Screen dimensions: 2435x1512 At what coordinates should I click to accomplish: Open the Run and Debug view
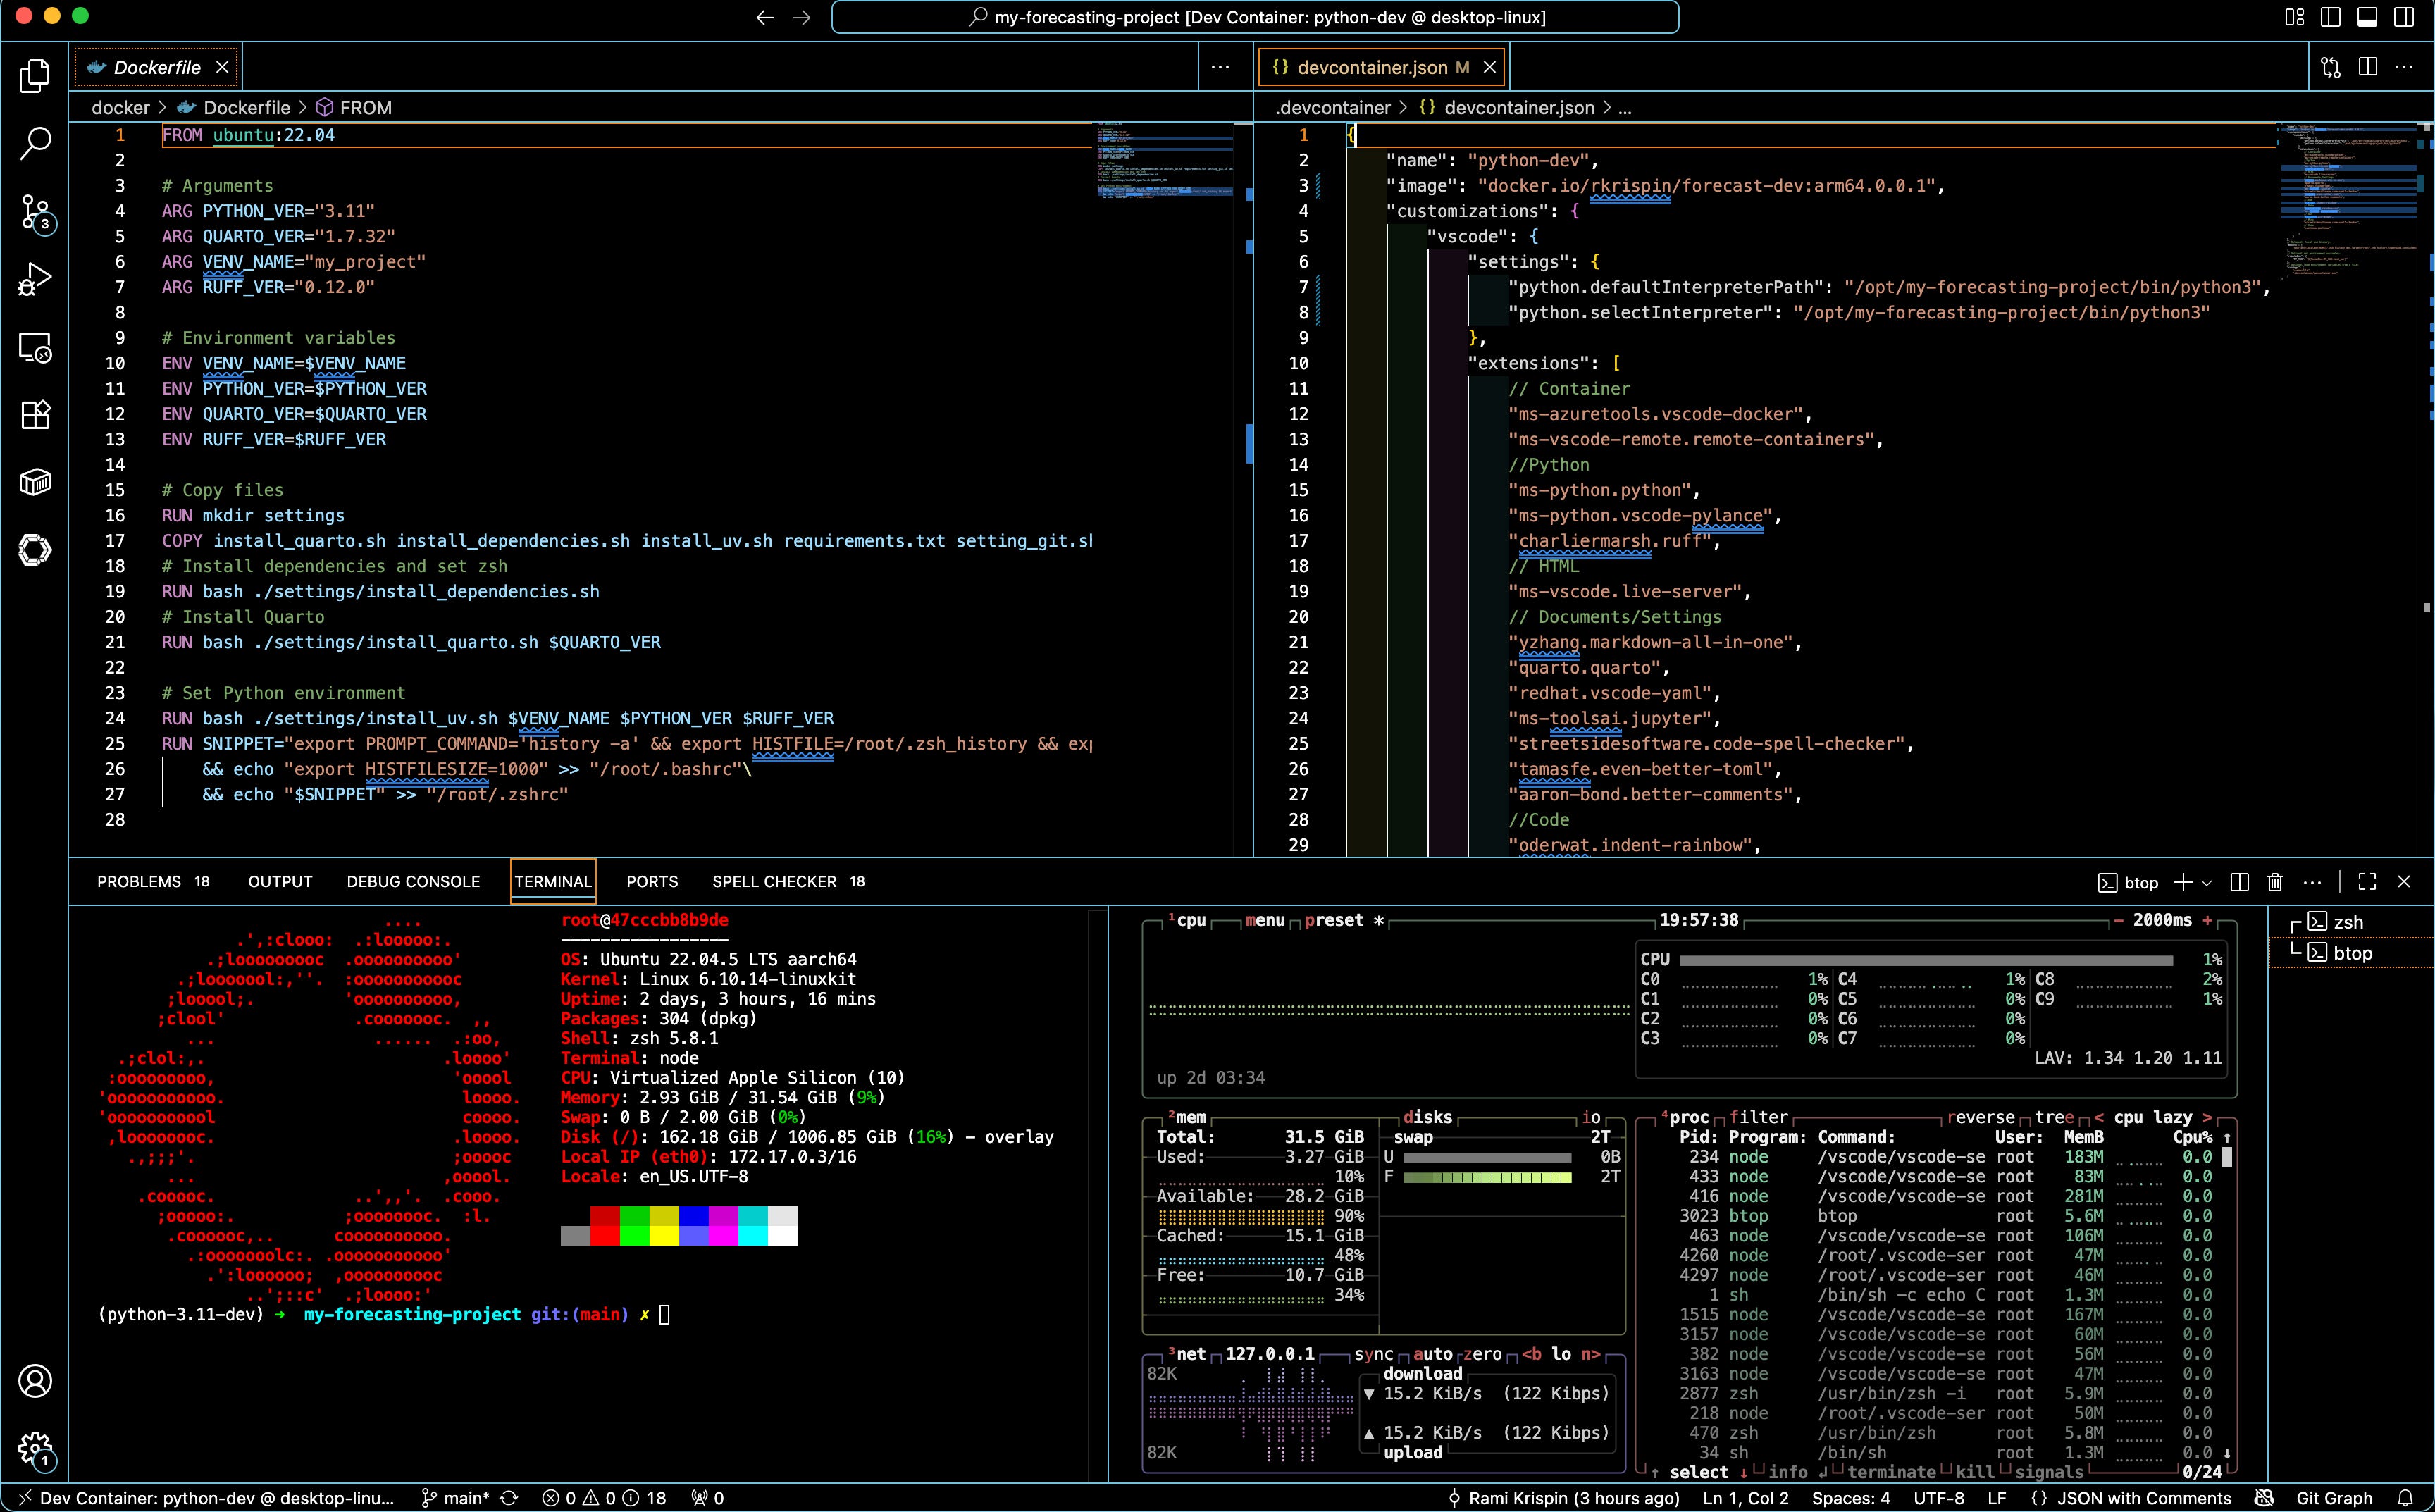[35, 279]
